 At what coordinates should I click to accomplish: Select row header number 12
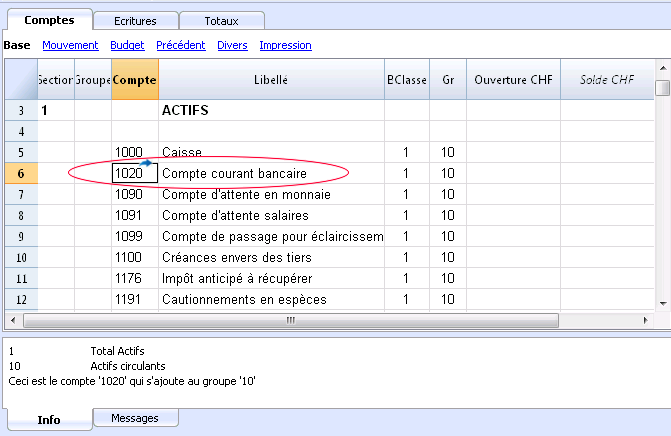(x=21, y=299)
